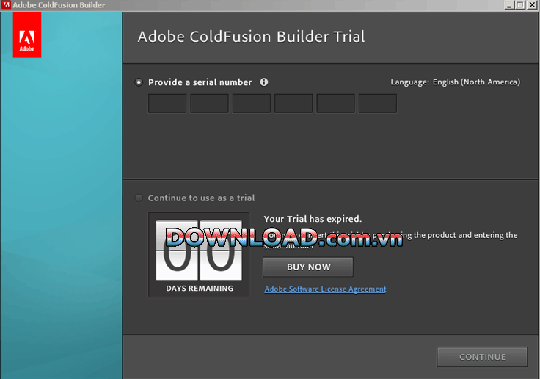Click the BUY NOW button
The height and width of the screenshot is (379, 540).
[x=308, y=267]
